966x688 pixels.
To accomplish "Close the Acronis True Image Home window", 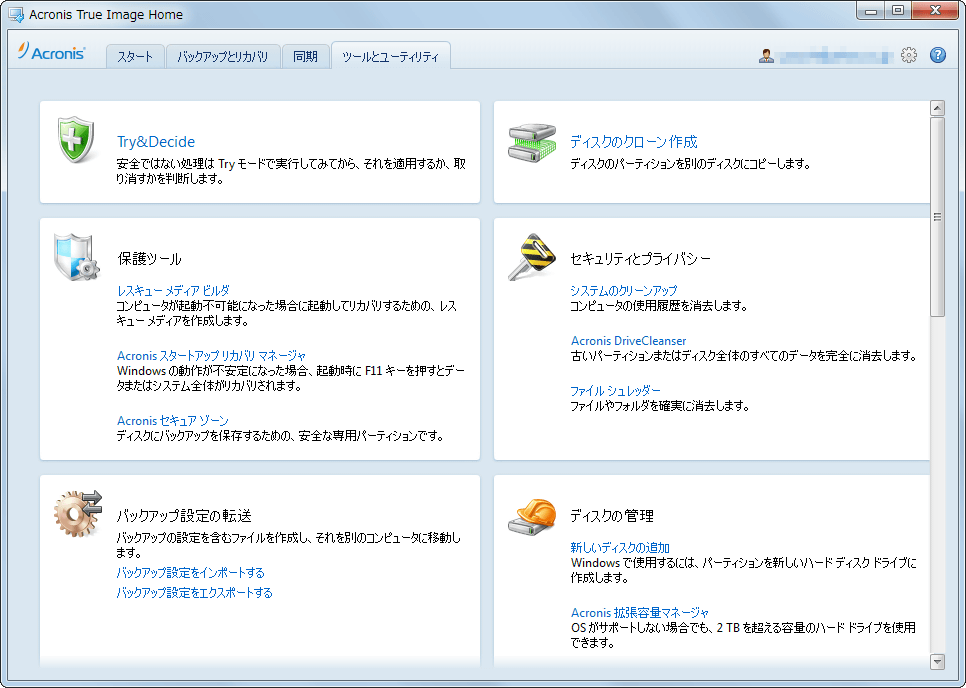I will pos(935,10).
